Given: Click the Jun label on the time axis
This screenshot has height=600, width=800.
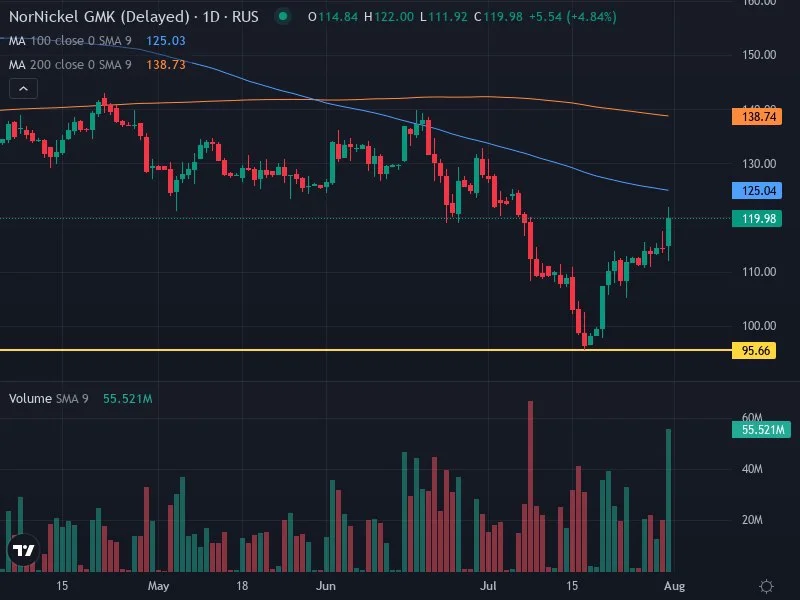Looking at the screenshot, I should pos(326,586).
